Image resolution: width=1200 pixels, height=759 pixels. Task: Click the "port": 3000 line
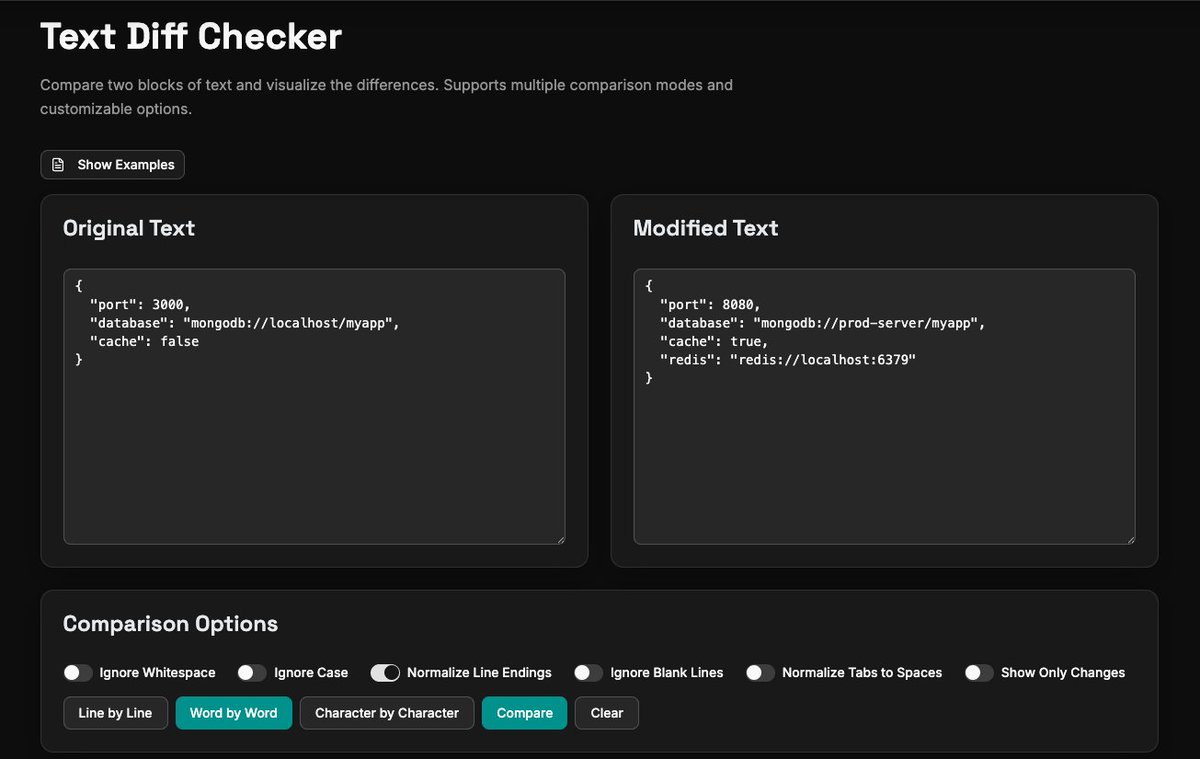coord(140,304)
